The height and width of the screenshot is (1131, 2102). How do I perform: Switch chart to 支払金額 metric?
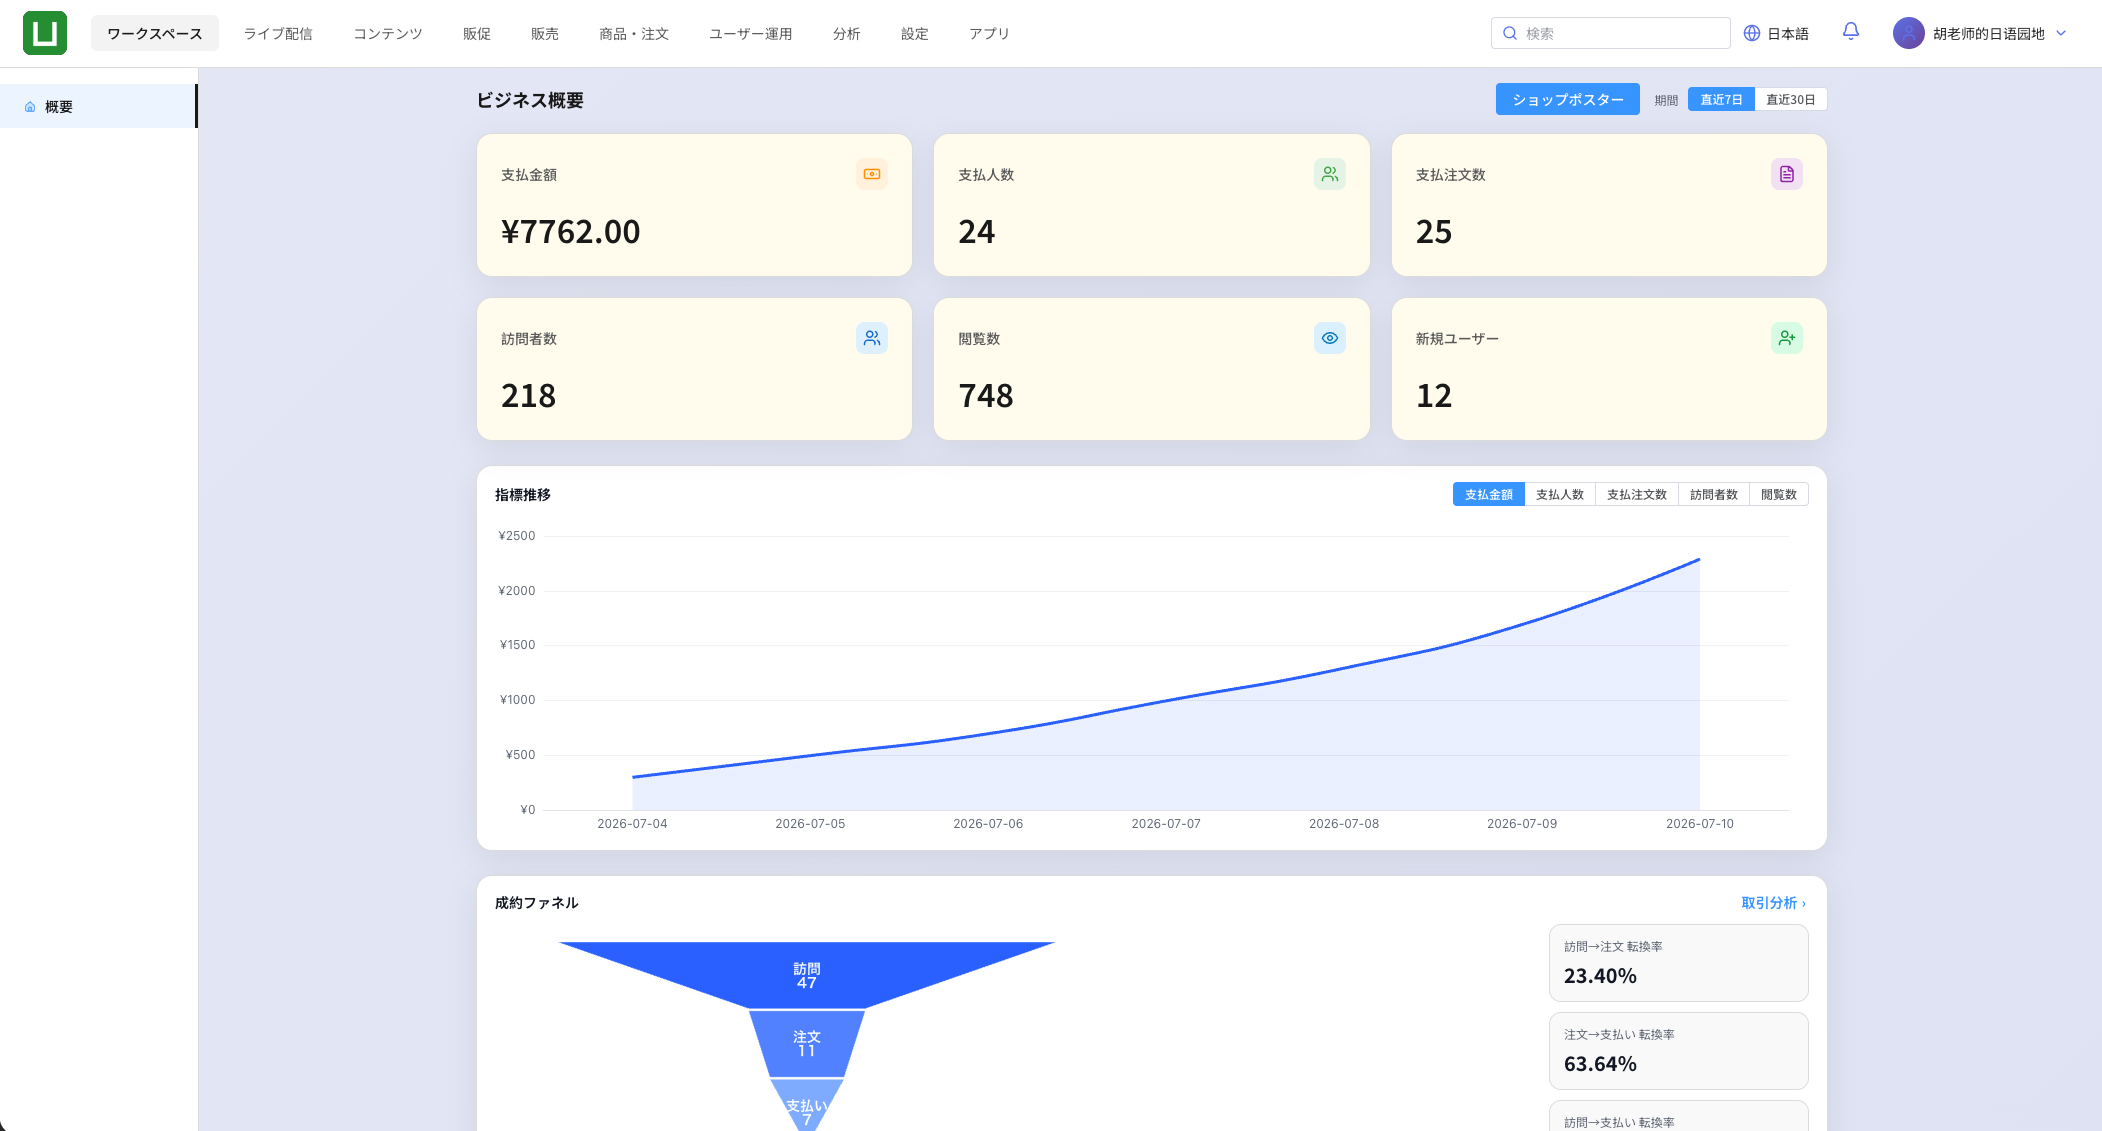click(1488, 494)
